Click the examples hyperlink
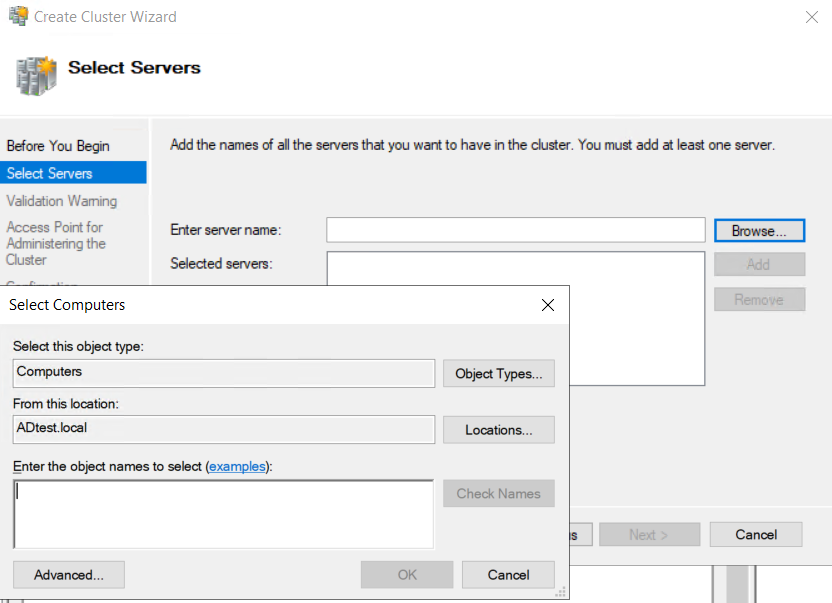 (x=237, y=466)
